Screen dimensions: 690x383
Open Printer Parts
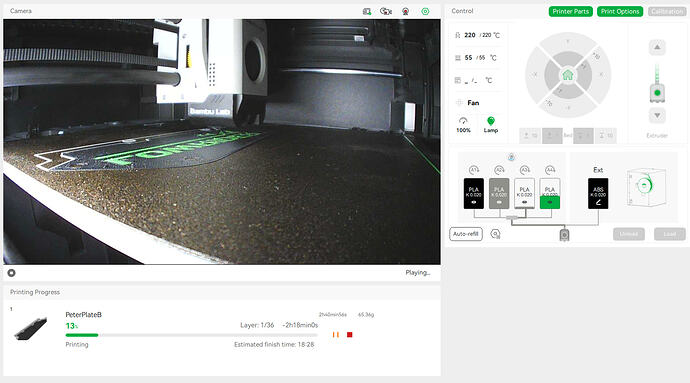point(570,11)
